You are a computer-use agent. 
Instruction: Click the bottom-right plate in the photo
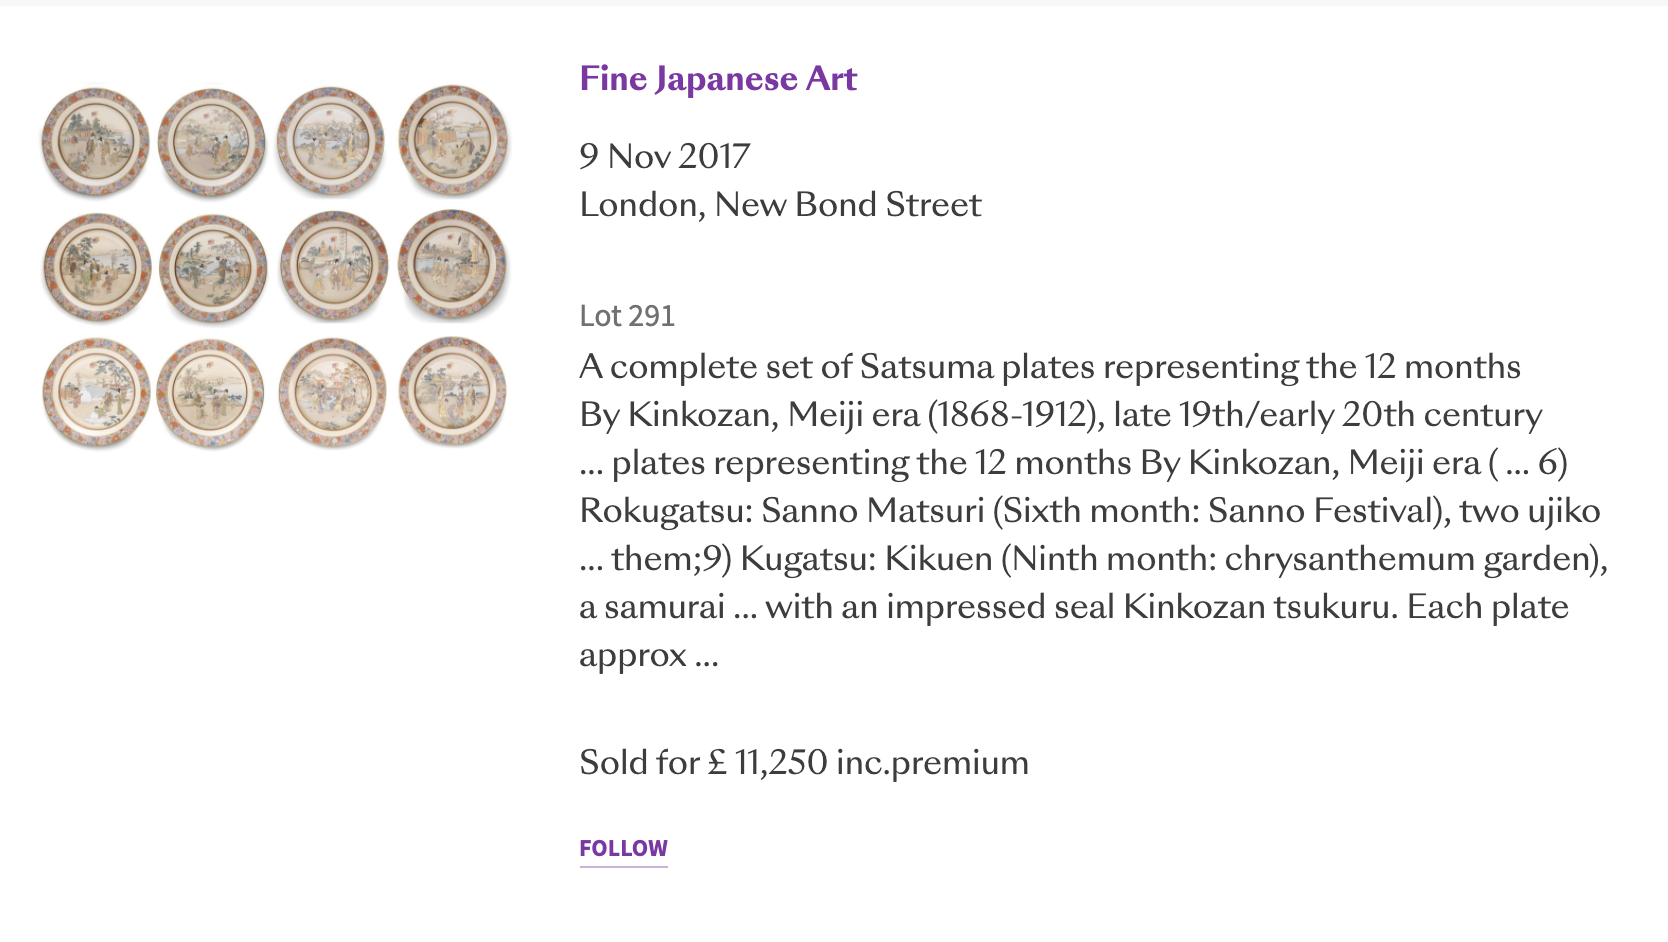tap(452, 390)
